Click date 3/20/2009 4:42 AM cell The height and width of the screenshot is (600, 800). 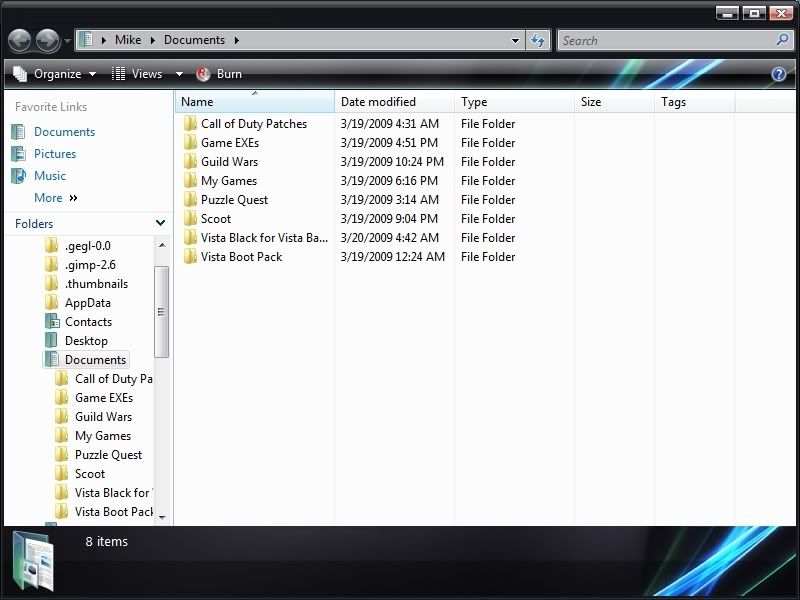[390, 238]
